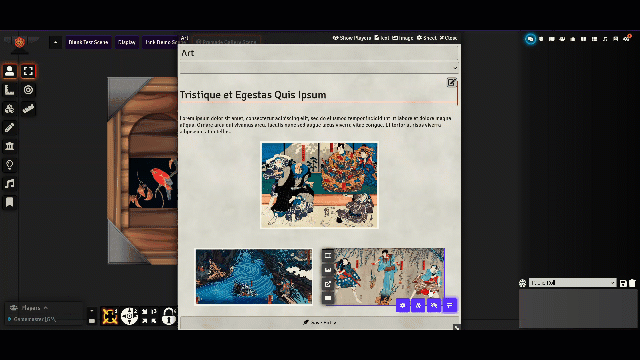Clear chat log with trash icon

point(632,283)
